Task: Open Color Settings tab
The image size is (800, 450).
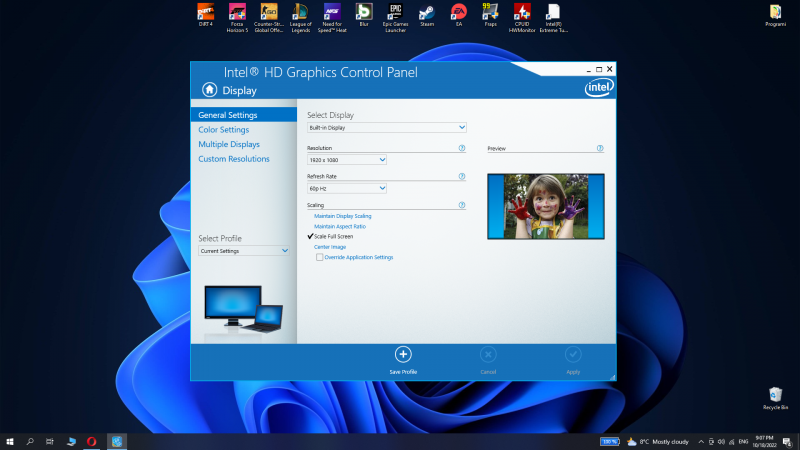Action: point(223,130)
